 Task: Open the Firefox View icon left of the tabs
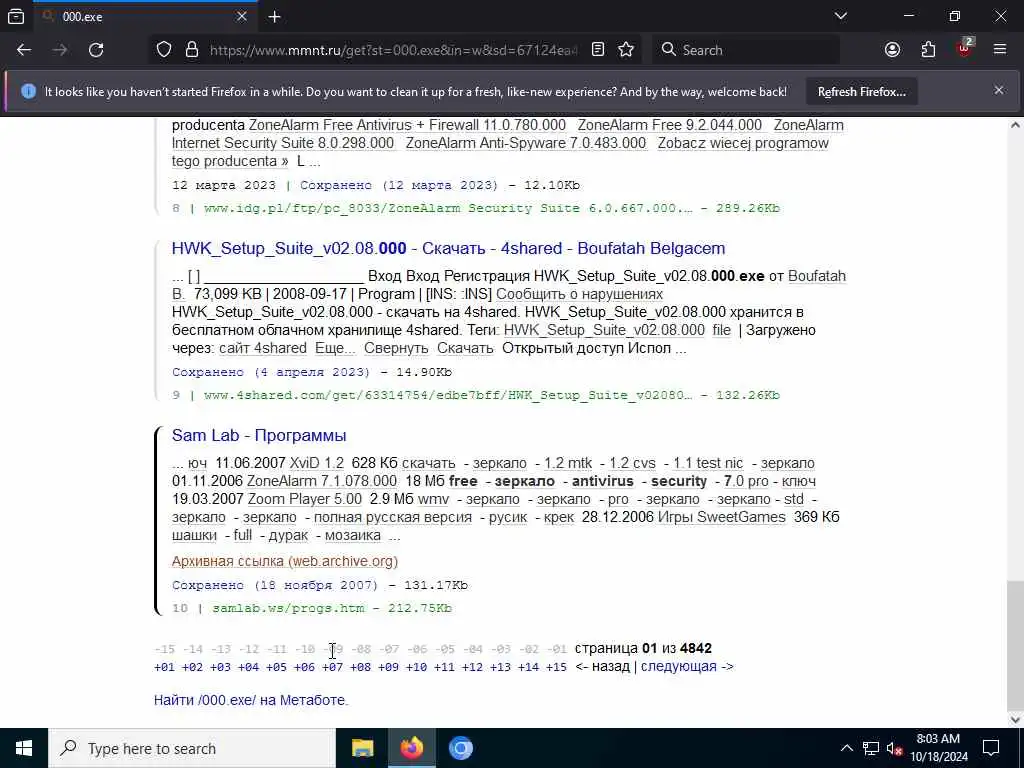16,16
